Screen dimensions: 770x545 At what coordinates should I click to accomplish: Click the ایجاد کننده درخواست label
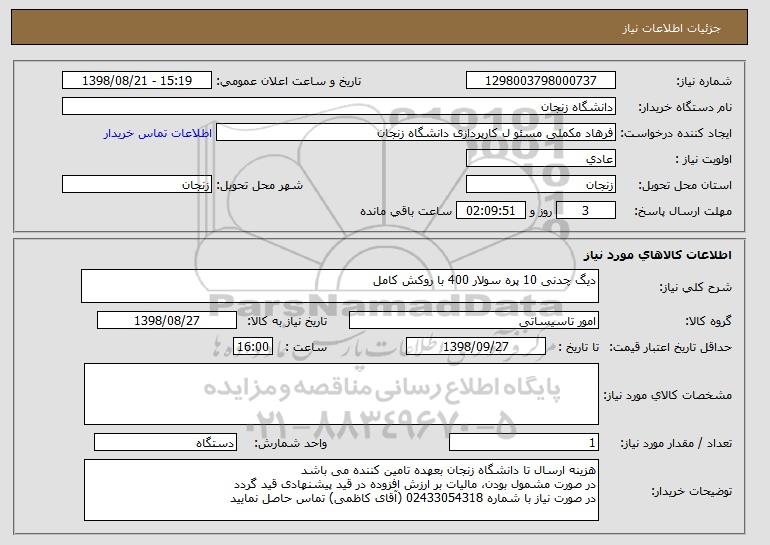(676, 133)
